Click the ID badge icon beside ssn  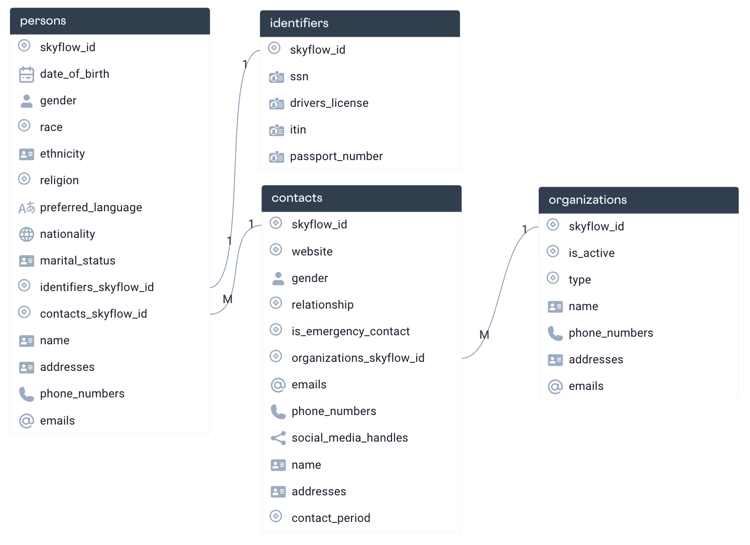tap(276, 77)
